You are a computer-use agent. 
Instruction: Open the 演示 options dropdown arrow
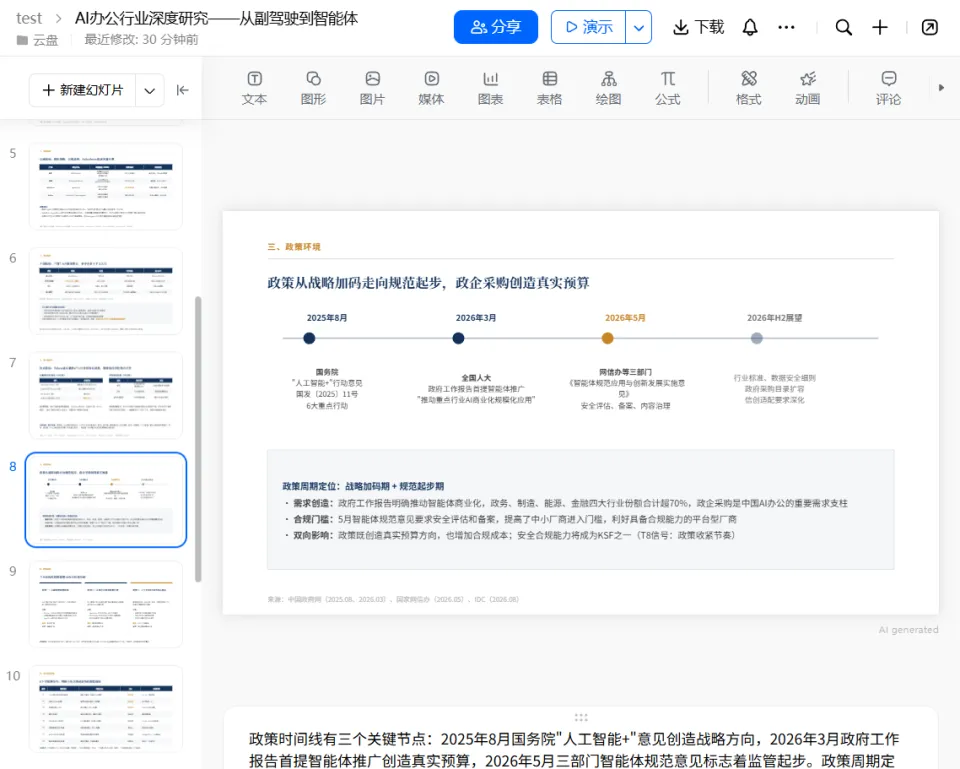click(639, 27)
